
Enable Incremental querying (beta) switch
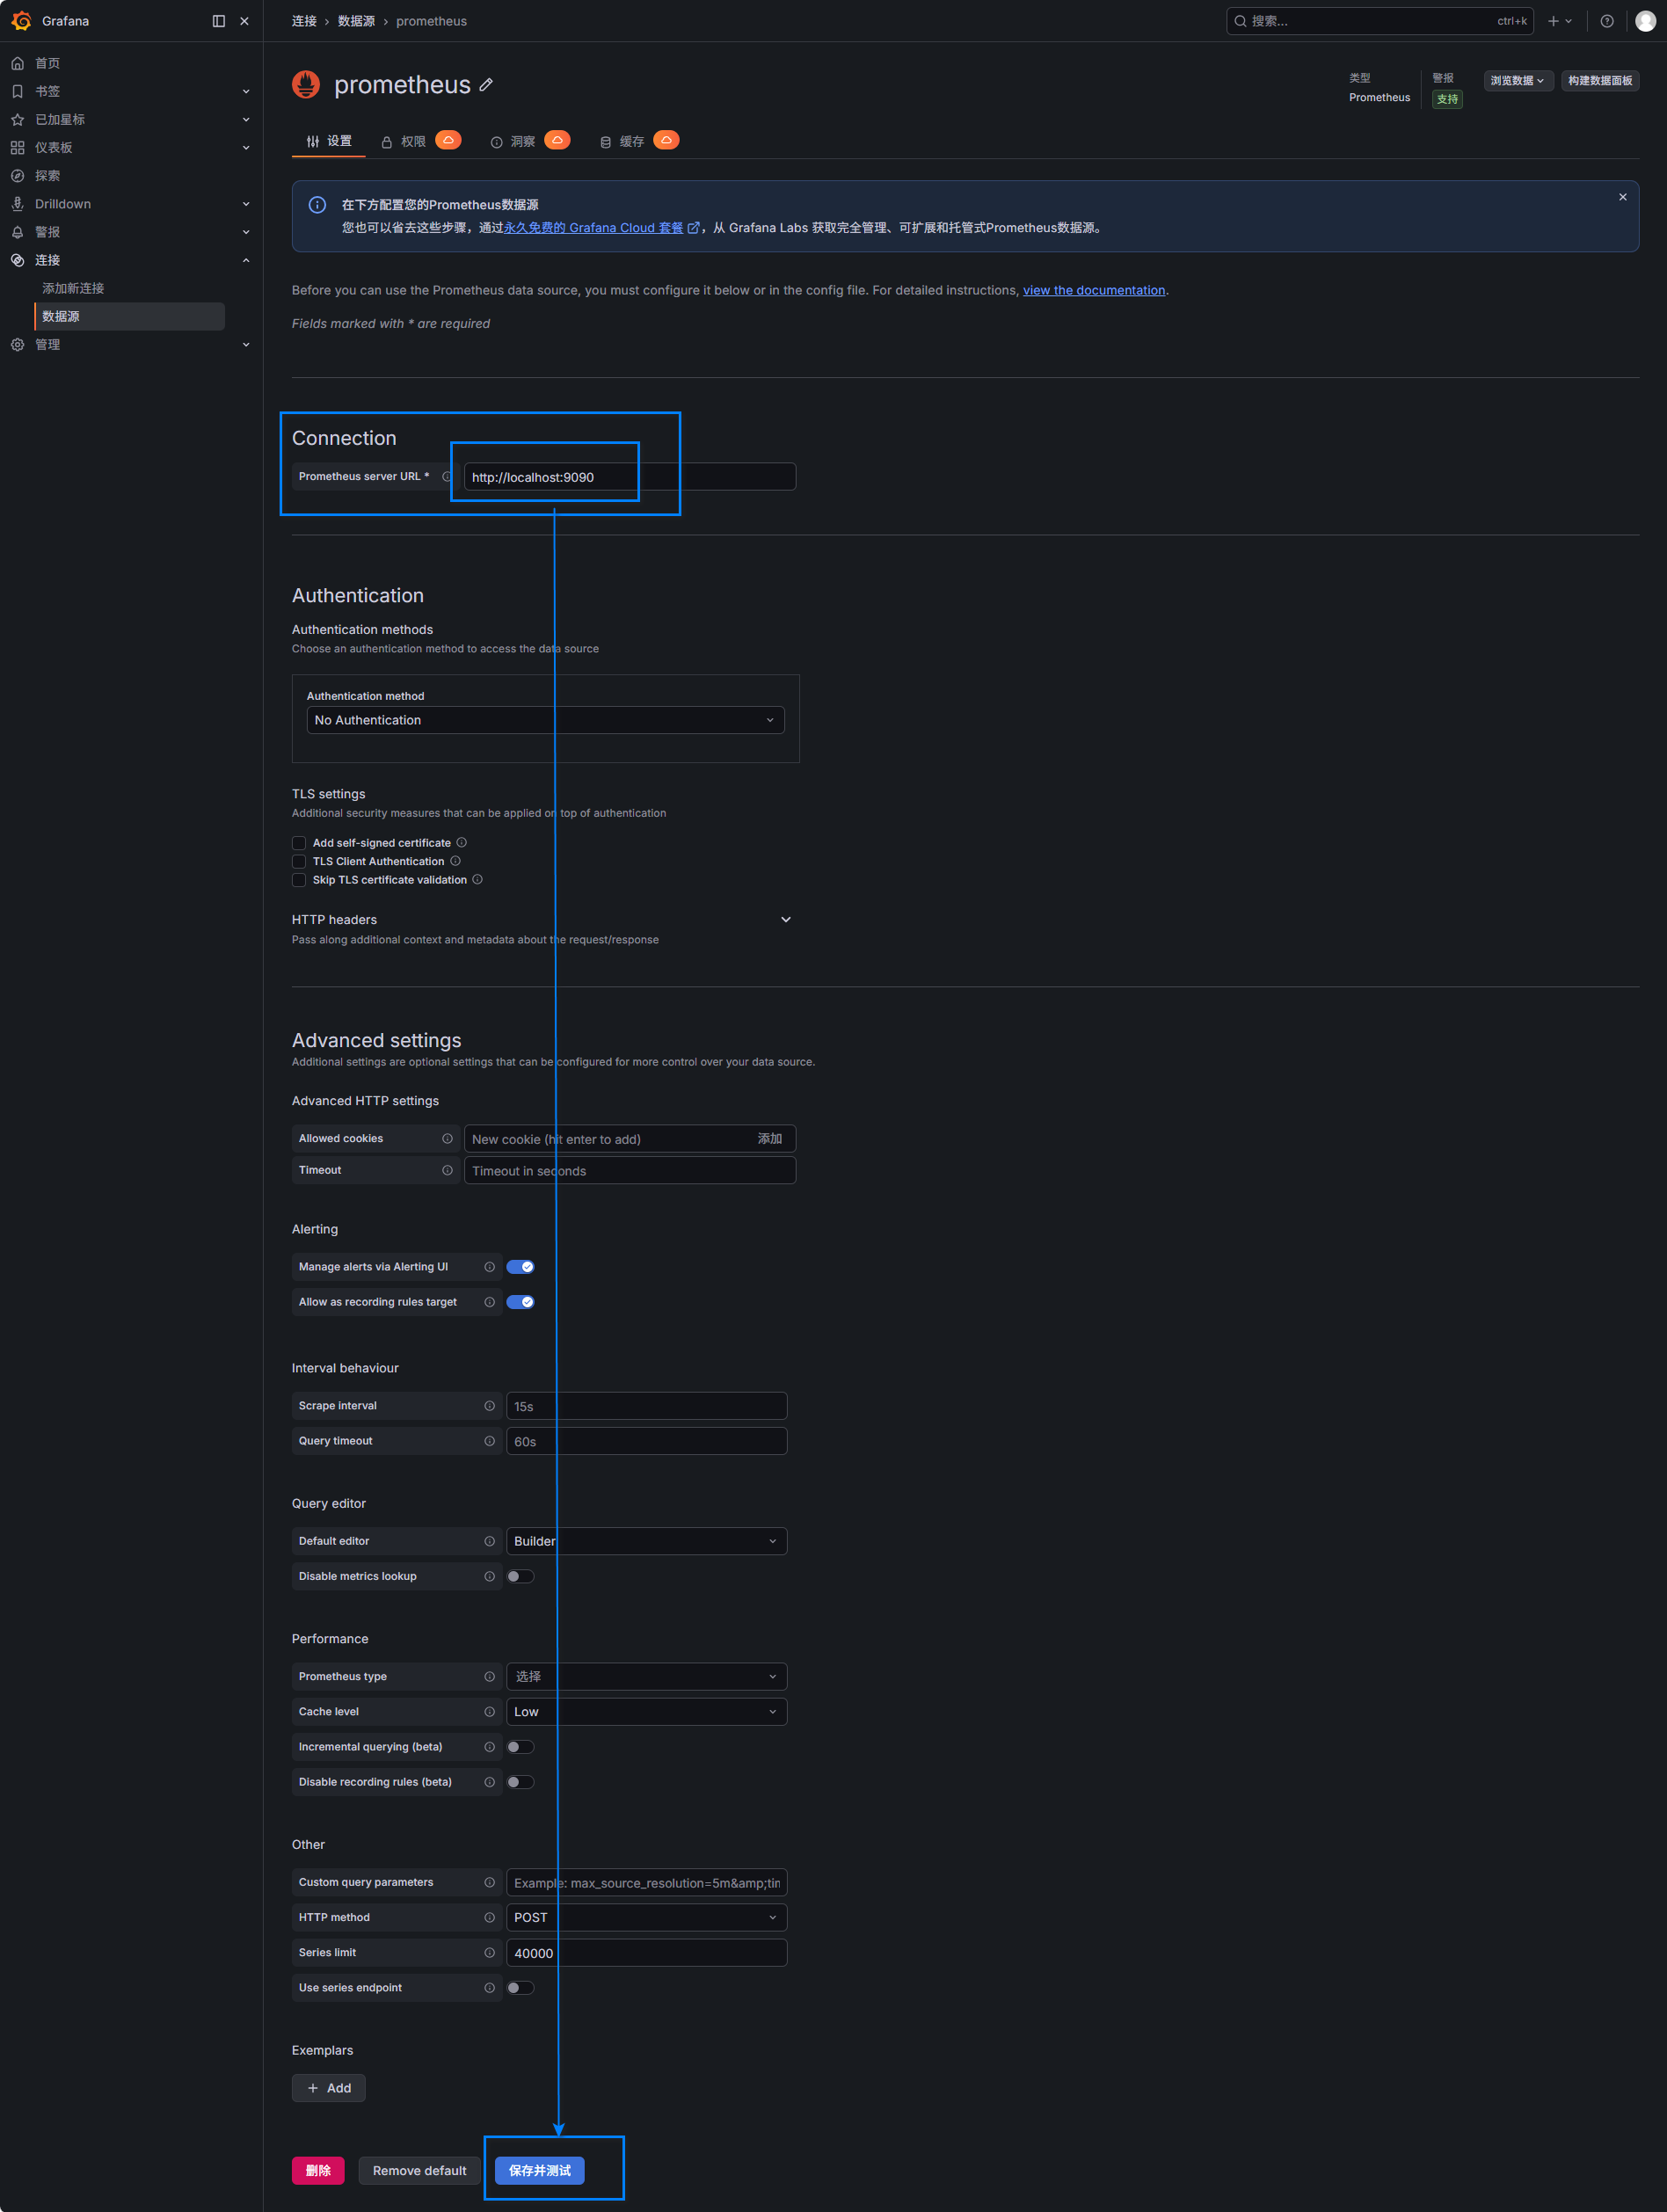click(520, 1747)
